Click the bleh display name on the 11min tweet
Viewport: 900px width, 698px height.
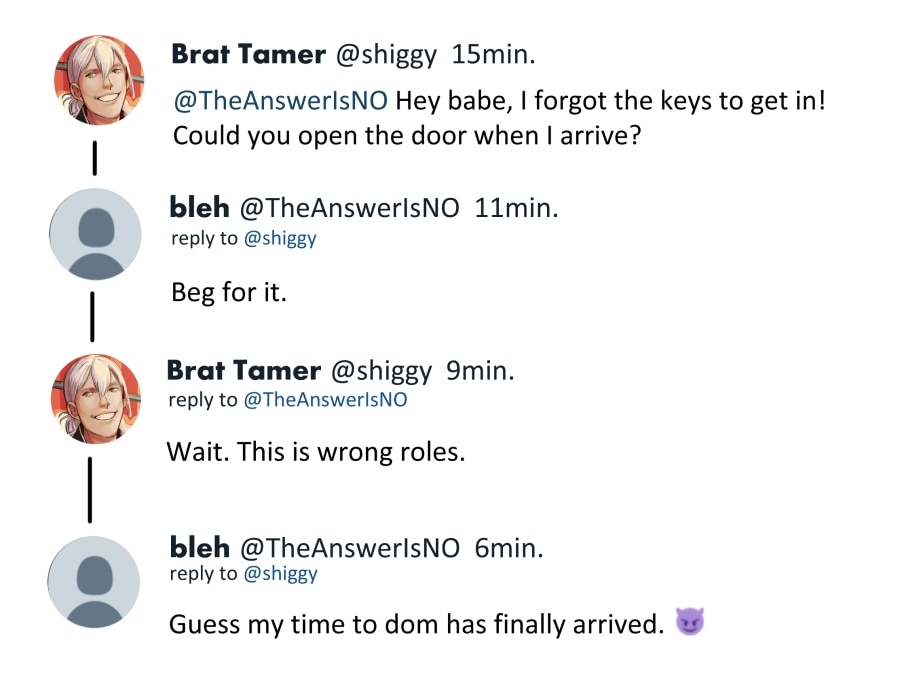(200, 208)
